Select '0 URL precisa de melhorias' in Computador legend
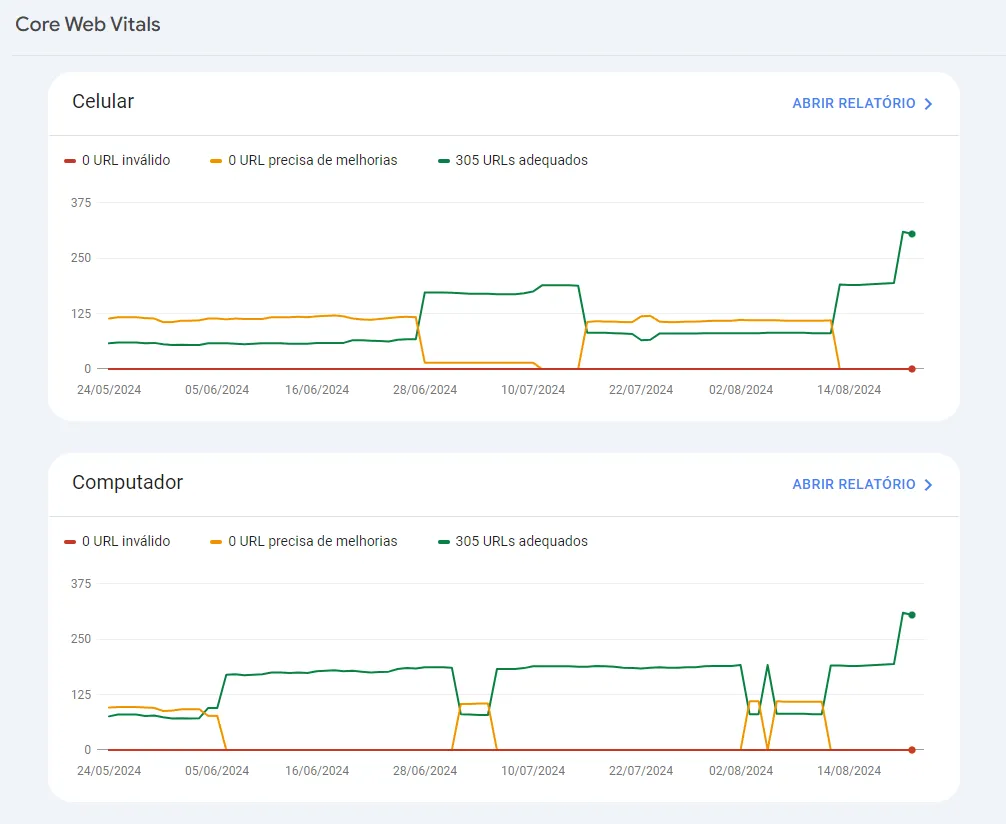 312,541
